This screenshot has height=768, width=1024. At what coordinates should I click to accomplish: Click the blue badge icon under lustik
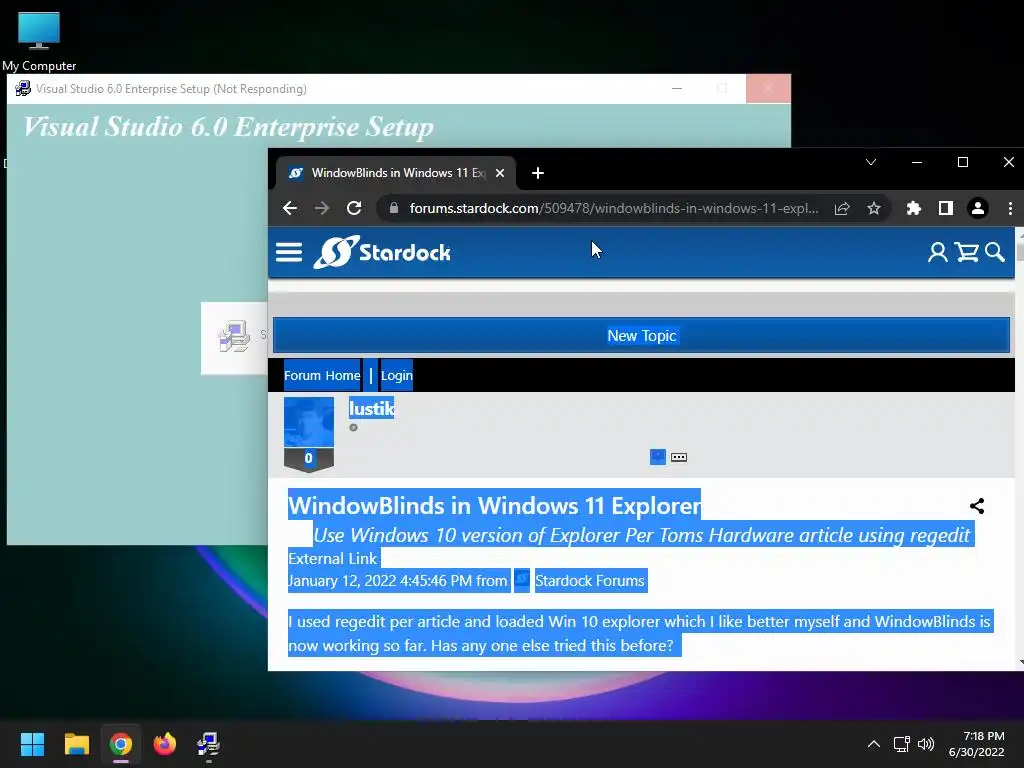(658, 456)
